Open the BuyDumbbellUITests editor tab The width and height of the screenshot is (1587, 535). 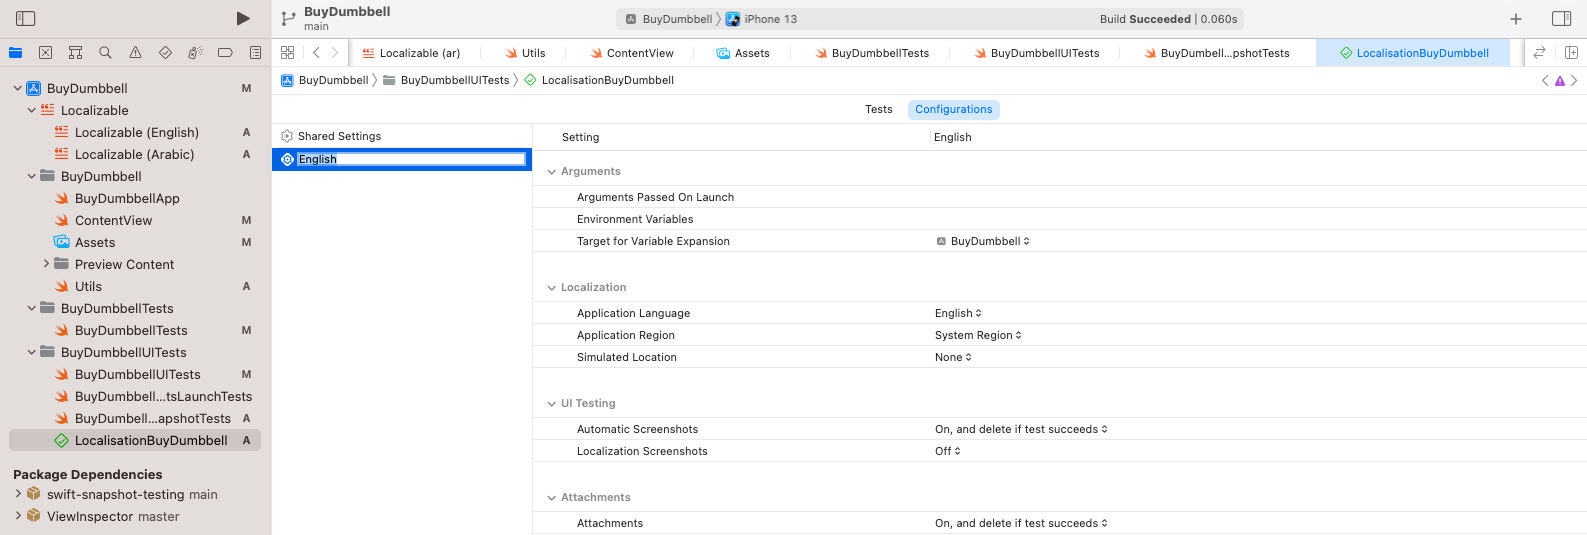pyautogui.click(x=1037, y=53)
